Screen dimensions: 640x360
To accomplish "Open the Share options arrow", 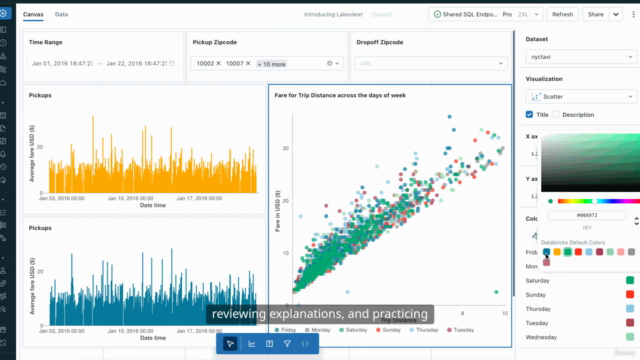I will tap(616, 14).
